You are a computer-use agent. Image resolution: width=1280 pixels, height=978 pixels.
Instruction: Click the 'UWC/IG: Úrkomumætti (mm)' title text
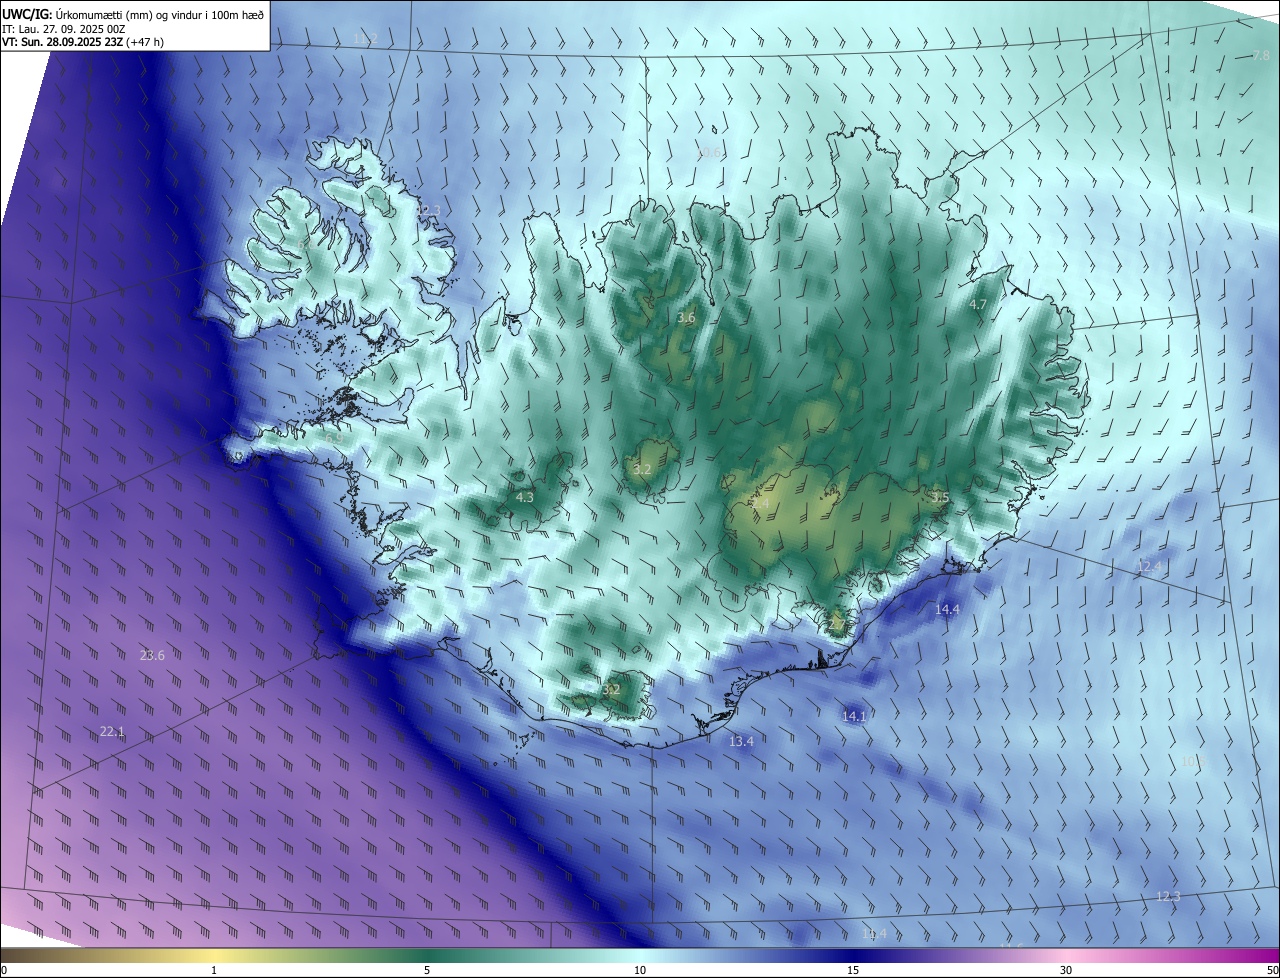point(77,14)
